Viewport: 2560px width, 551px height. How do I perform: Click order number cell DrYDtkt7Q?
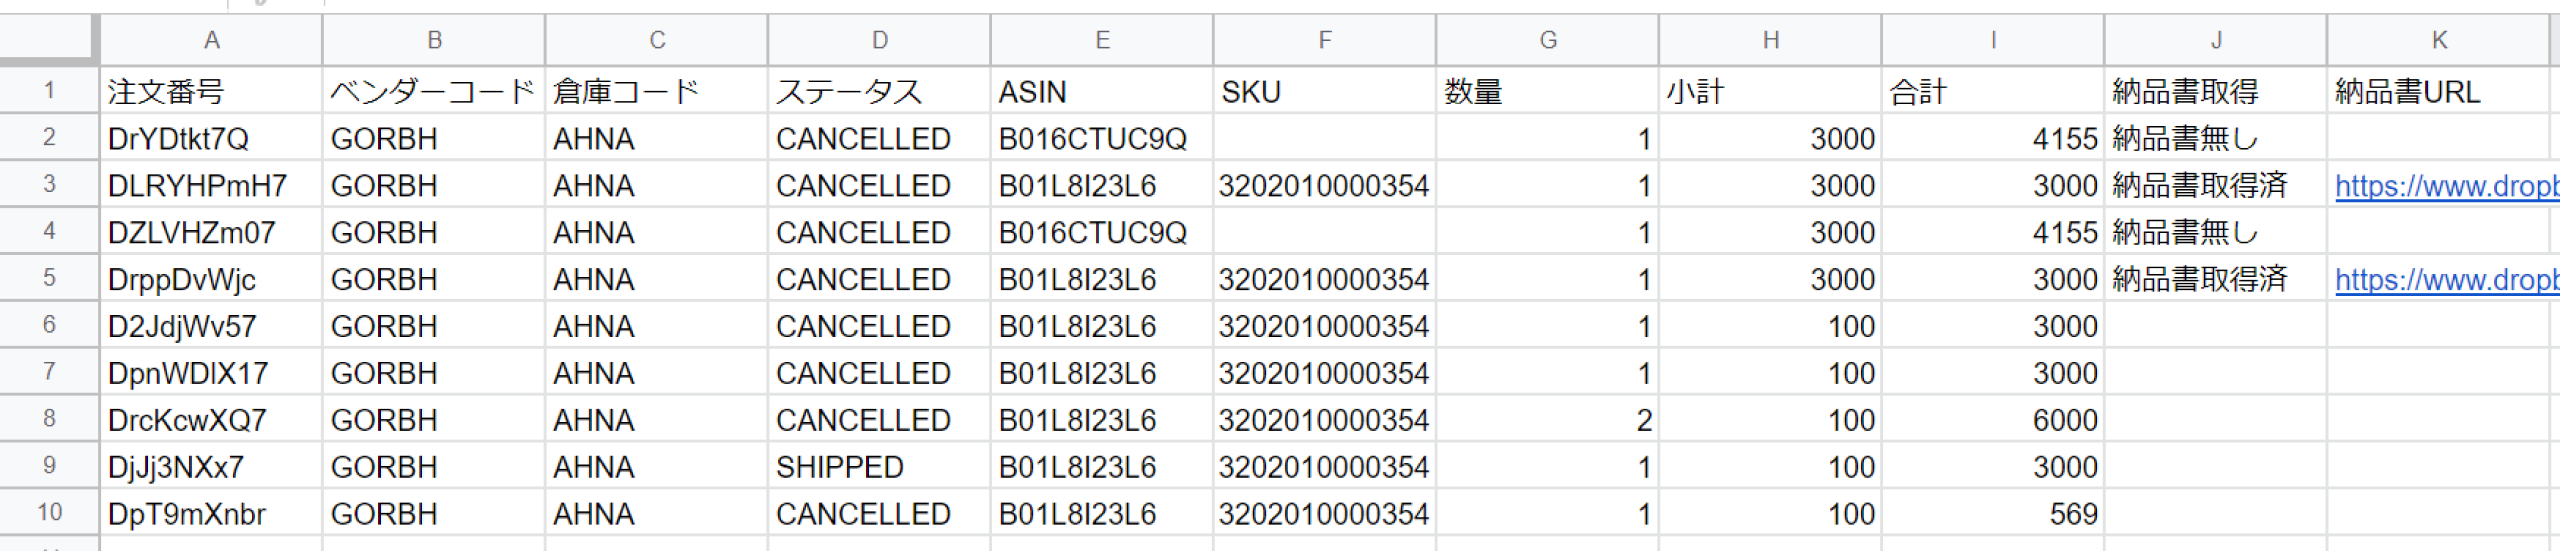click(x=211, y=139)
